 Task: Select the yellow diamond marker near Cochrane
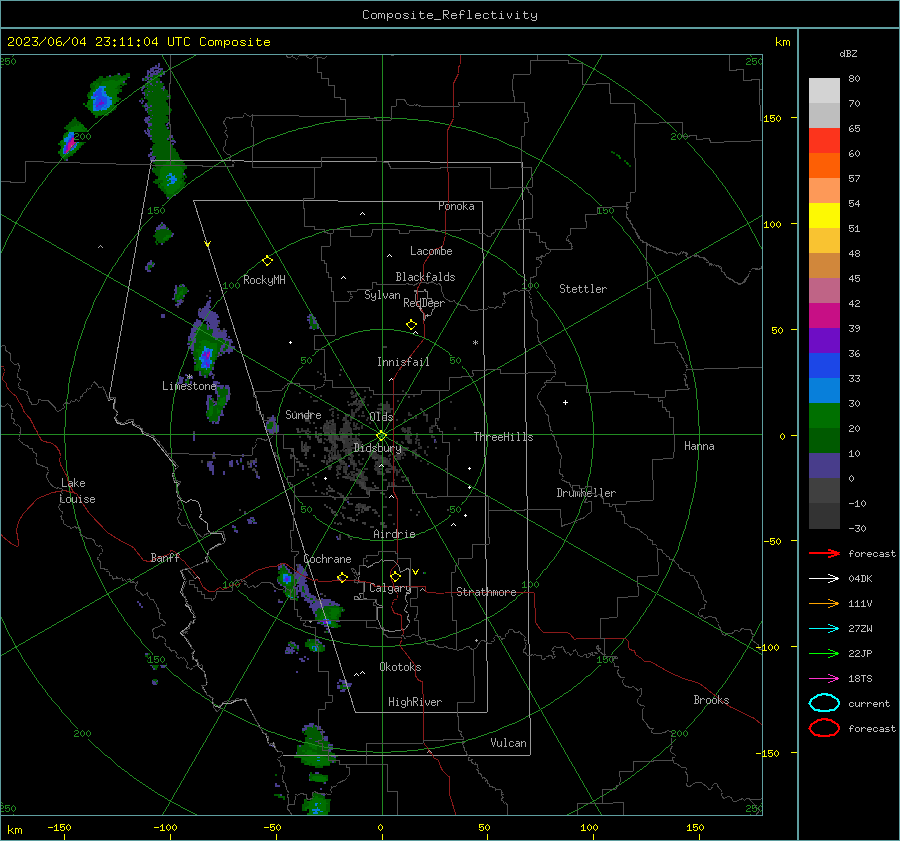pyautogui.click(x=342, y=577)
